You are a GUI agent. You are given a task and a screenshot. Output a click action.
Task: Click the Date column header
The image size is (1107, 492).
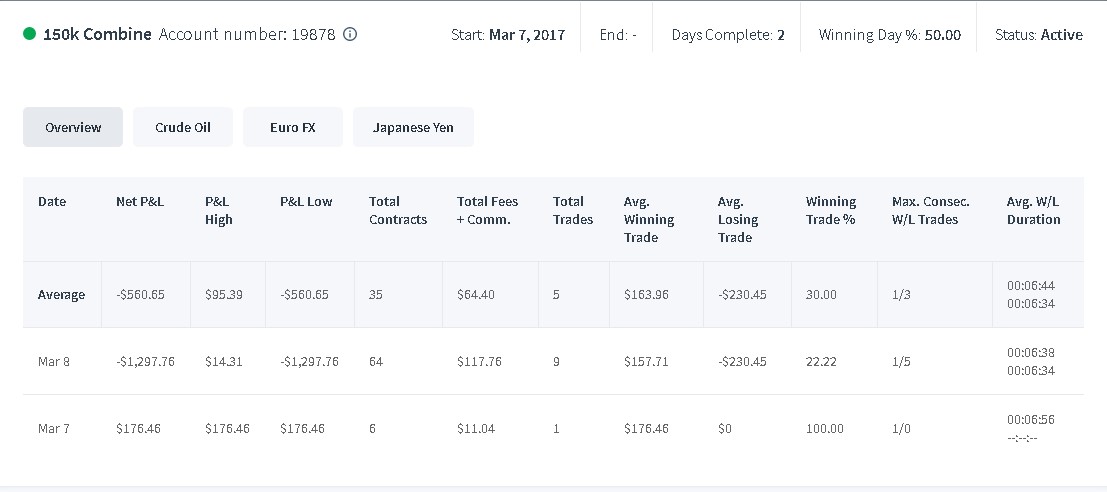52,202
